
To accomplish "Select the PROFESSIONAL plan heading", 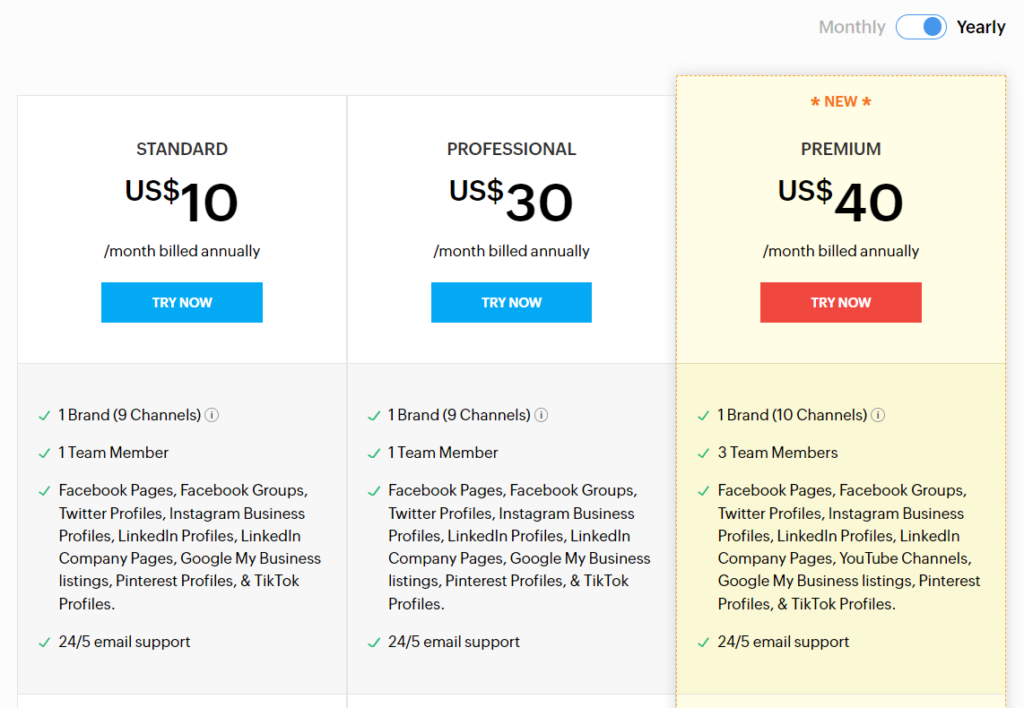I will [x=511, y=149].
